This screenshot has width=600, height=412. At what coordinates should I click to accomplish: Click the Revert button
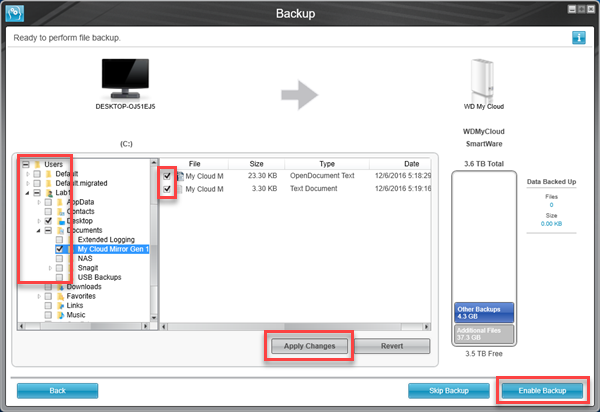pyautogui.click(x=392, y=346)
